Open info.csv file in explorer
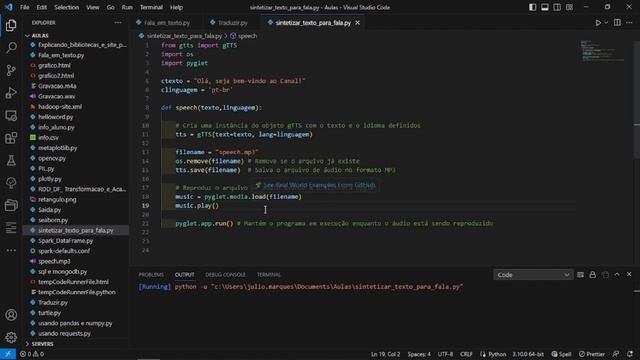Screen dimensions: 640x360 (x=48, y=138)
